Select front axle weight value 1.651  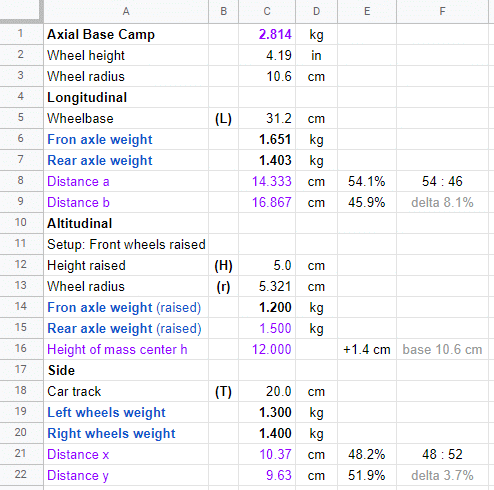pos(267,139)
